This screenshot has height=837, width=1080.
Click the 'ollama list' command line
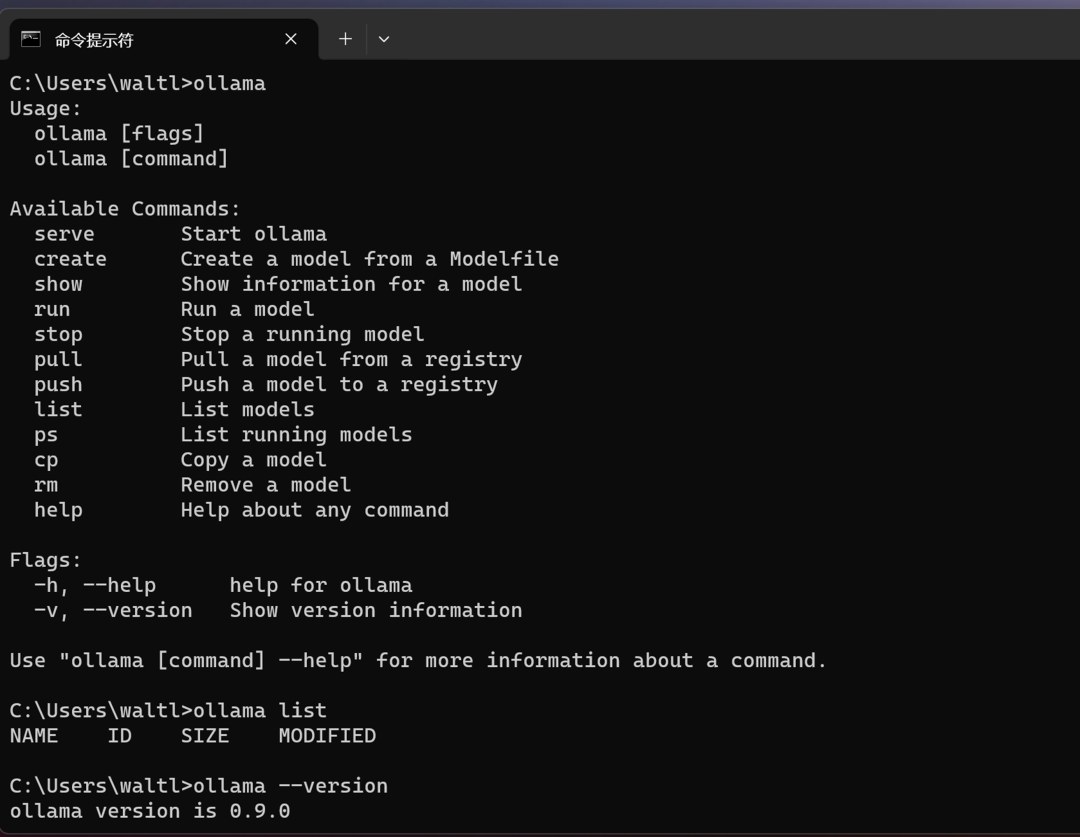[x=260, y=711]
